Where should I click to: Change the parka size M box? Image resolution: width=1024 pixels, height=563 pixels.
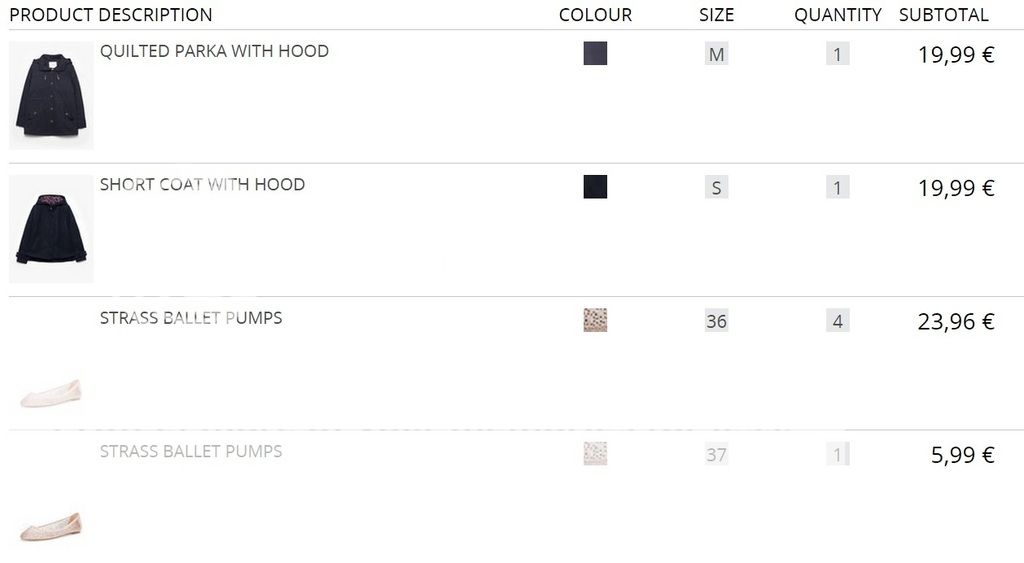(x=716, y=54)
